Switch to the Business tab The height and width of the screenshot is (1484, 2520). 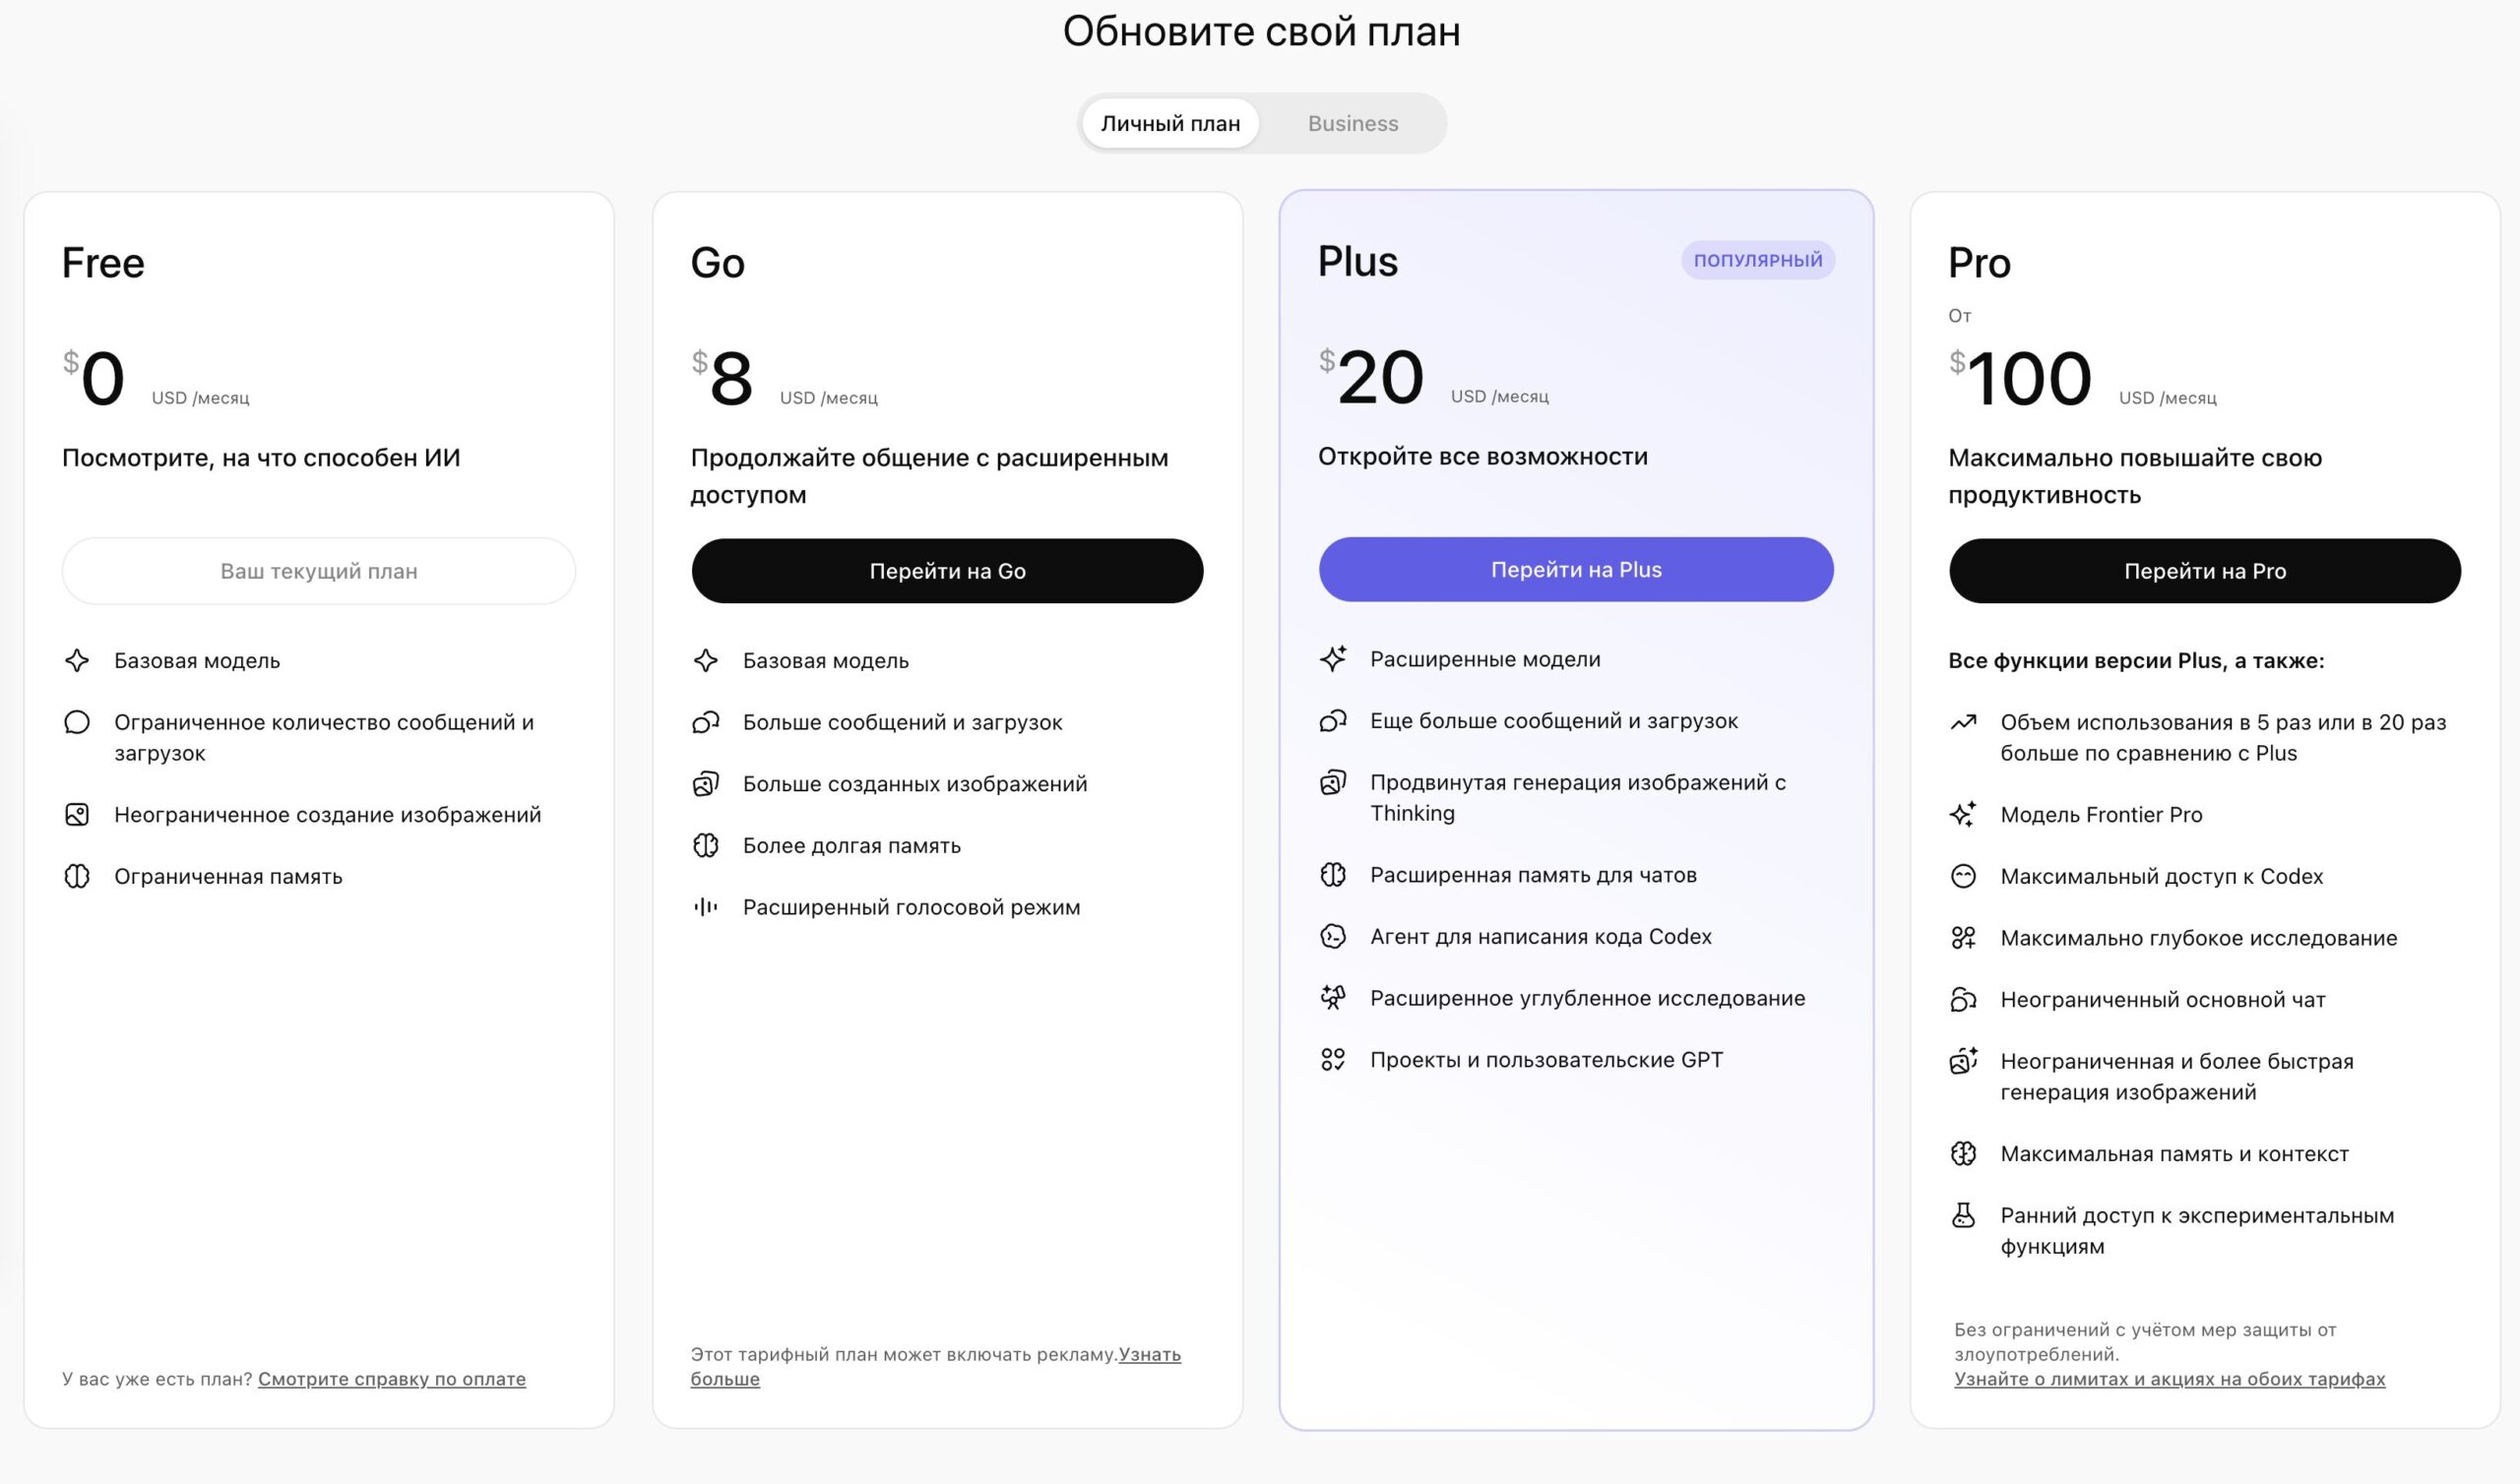(x=1353, y=123)
